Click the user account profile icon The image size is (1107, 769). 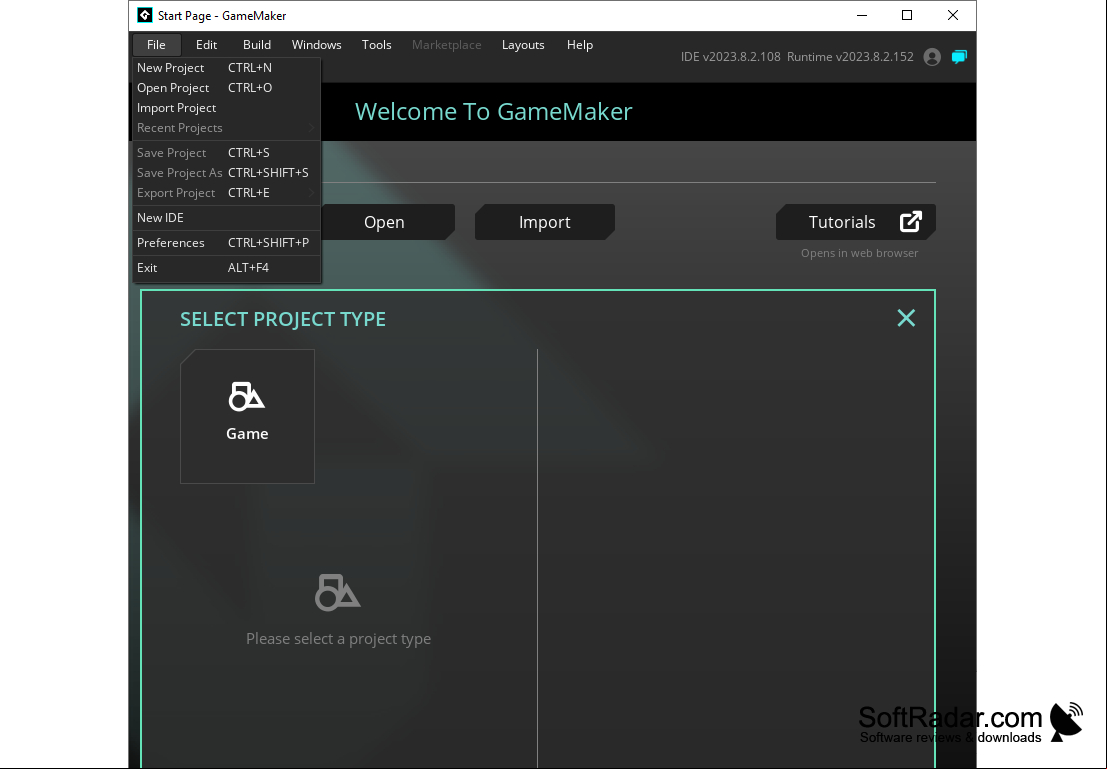tap(932, 57)
